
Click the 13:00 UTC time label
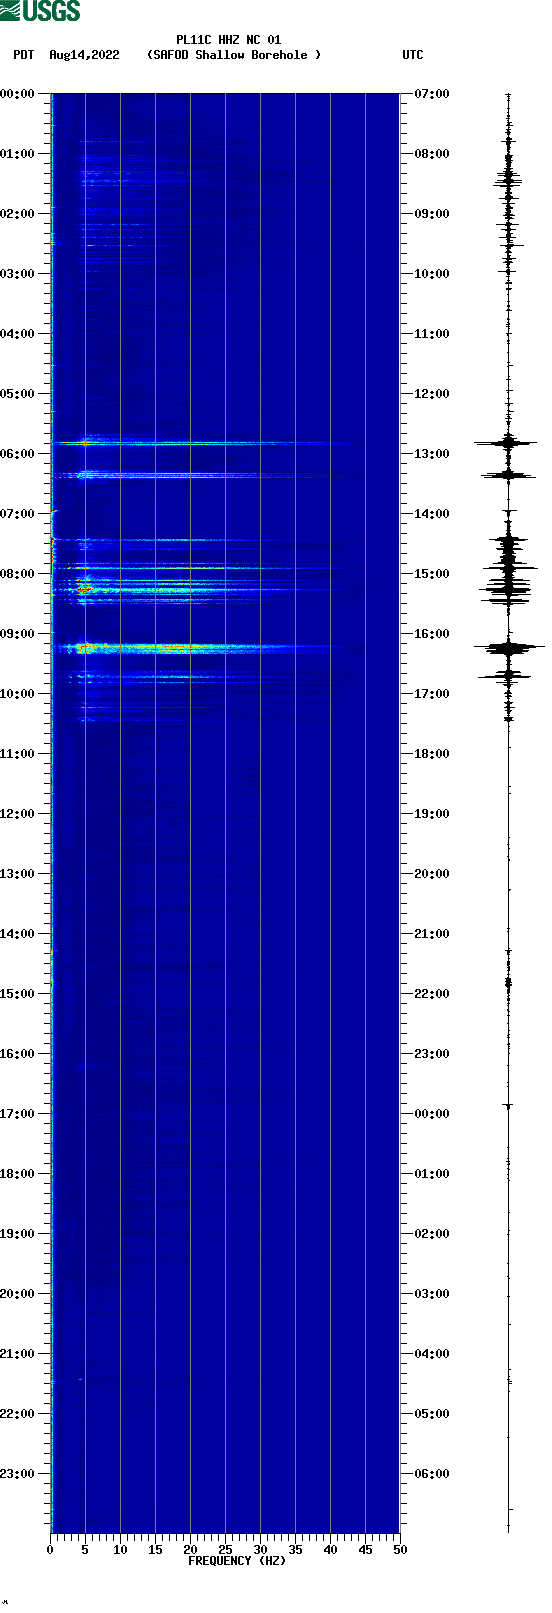(x=432, y=454)
